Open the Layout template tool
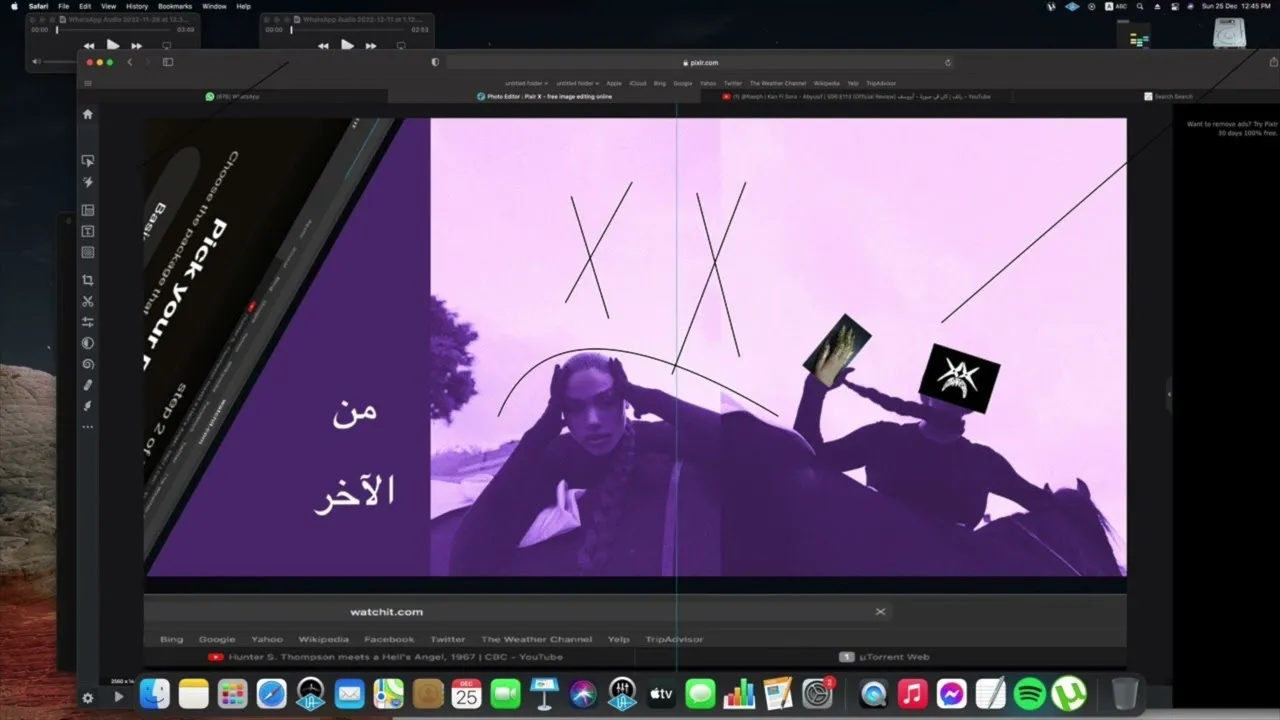This screenshot has height=720, width=1280. [88, 210]
